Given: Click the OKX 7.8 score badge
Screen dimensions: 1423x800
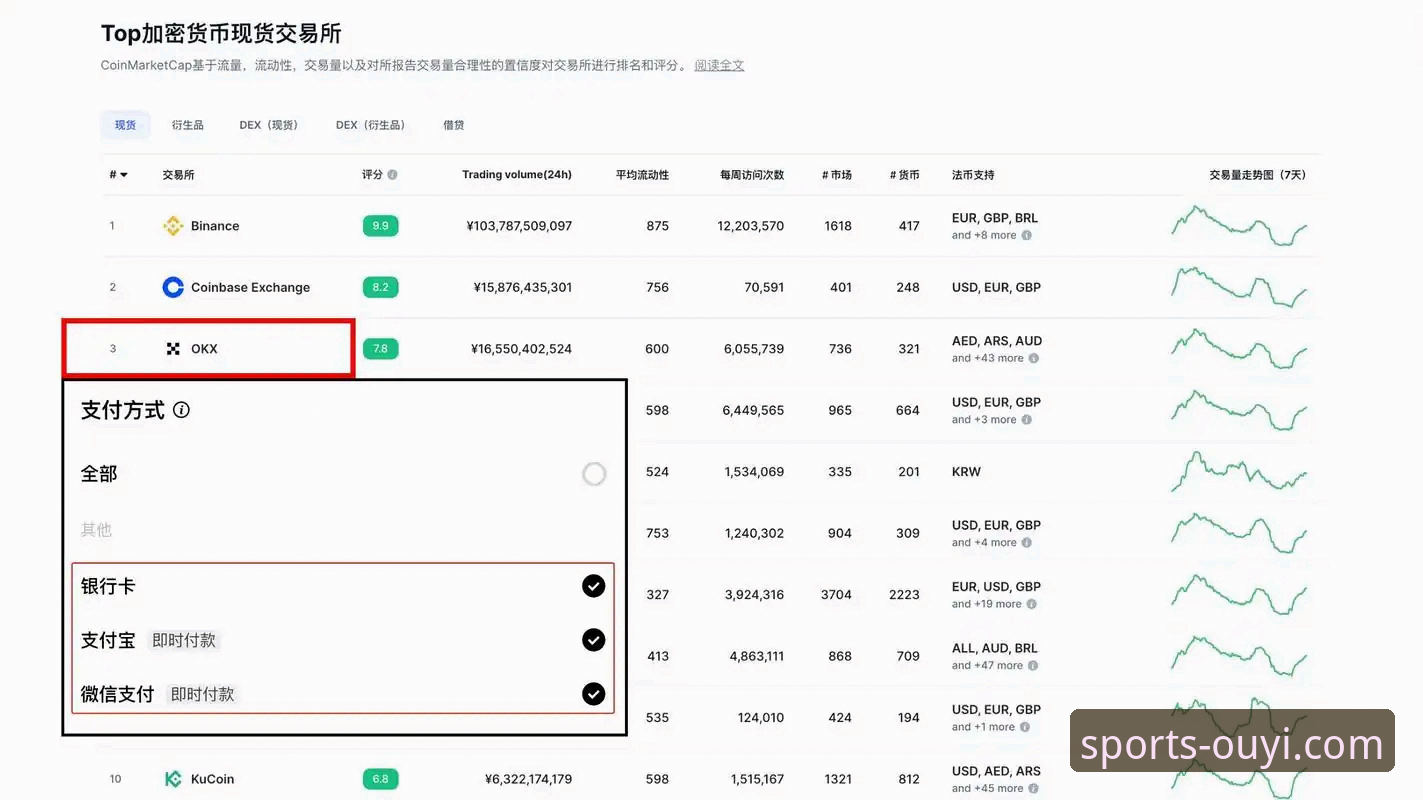Looking at the screenshot, I should tap(380, 349).
